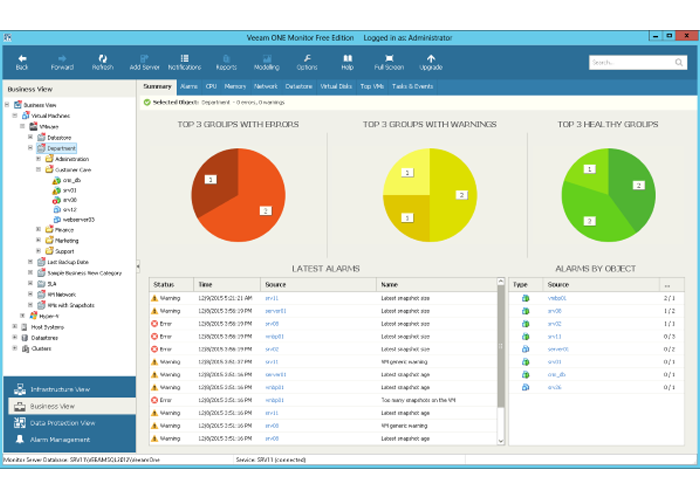Open the Modeling toolbar icon
The width and height of the screenshot is (700, 500).
pos(267,62)
